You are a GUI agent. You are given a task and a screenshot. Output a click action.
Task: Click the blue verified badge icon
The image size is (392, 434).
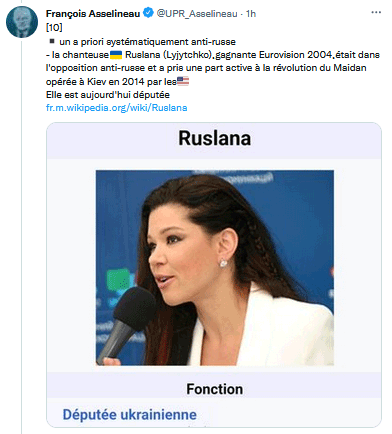148,13
